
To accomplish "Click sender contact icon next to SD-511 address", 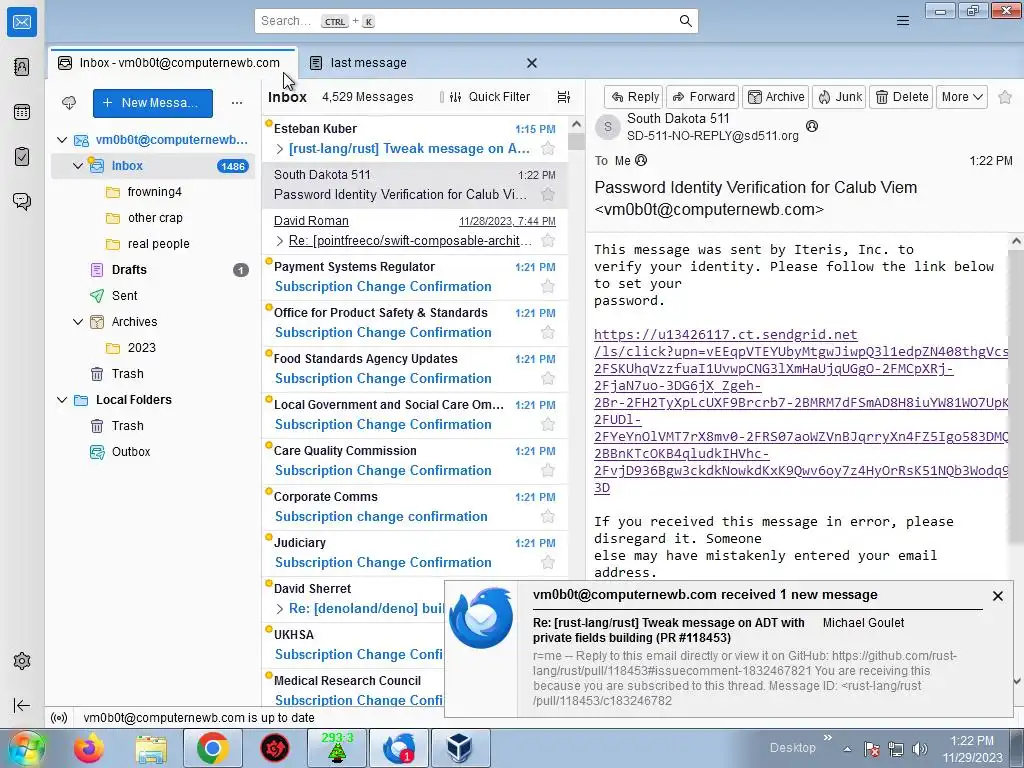I will (812, 126).
